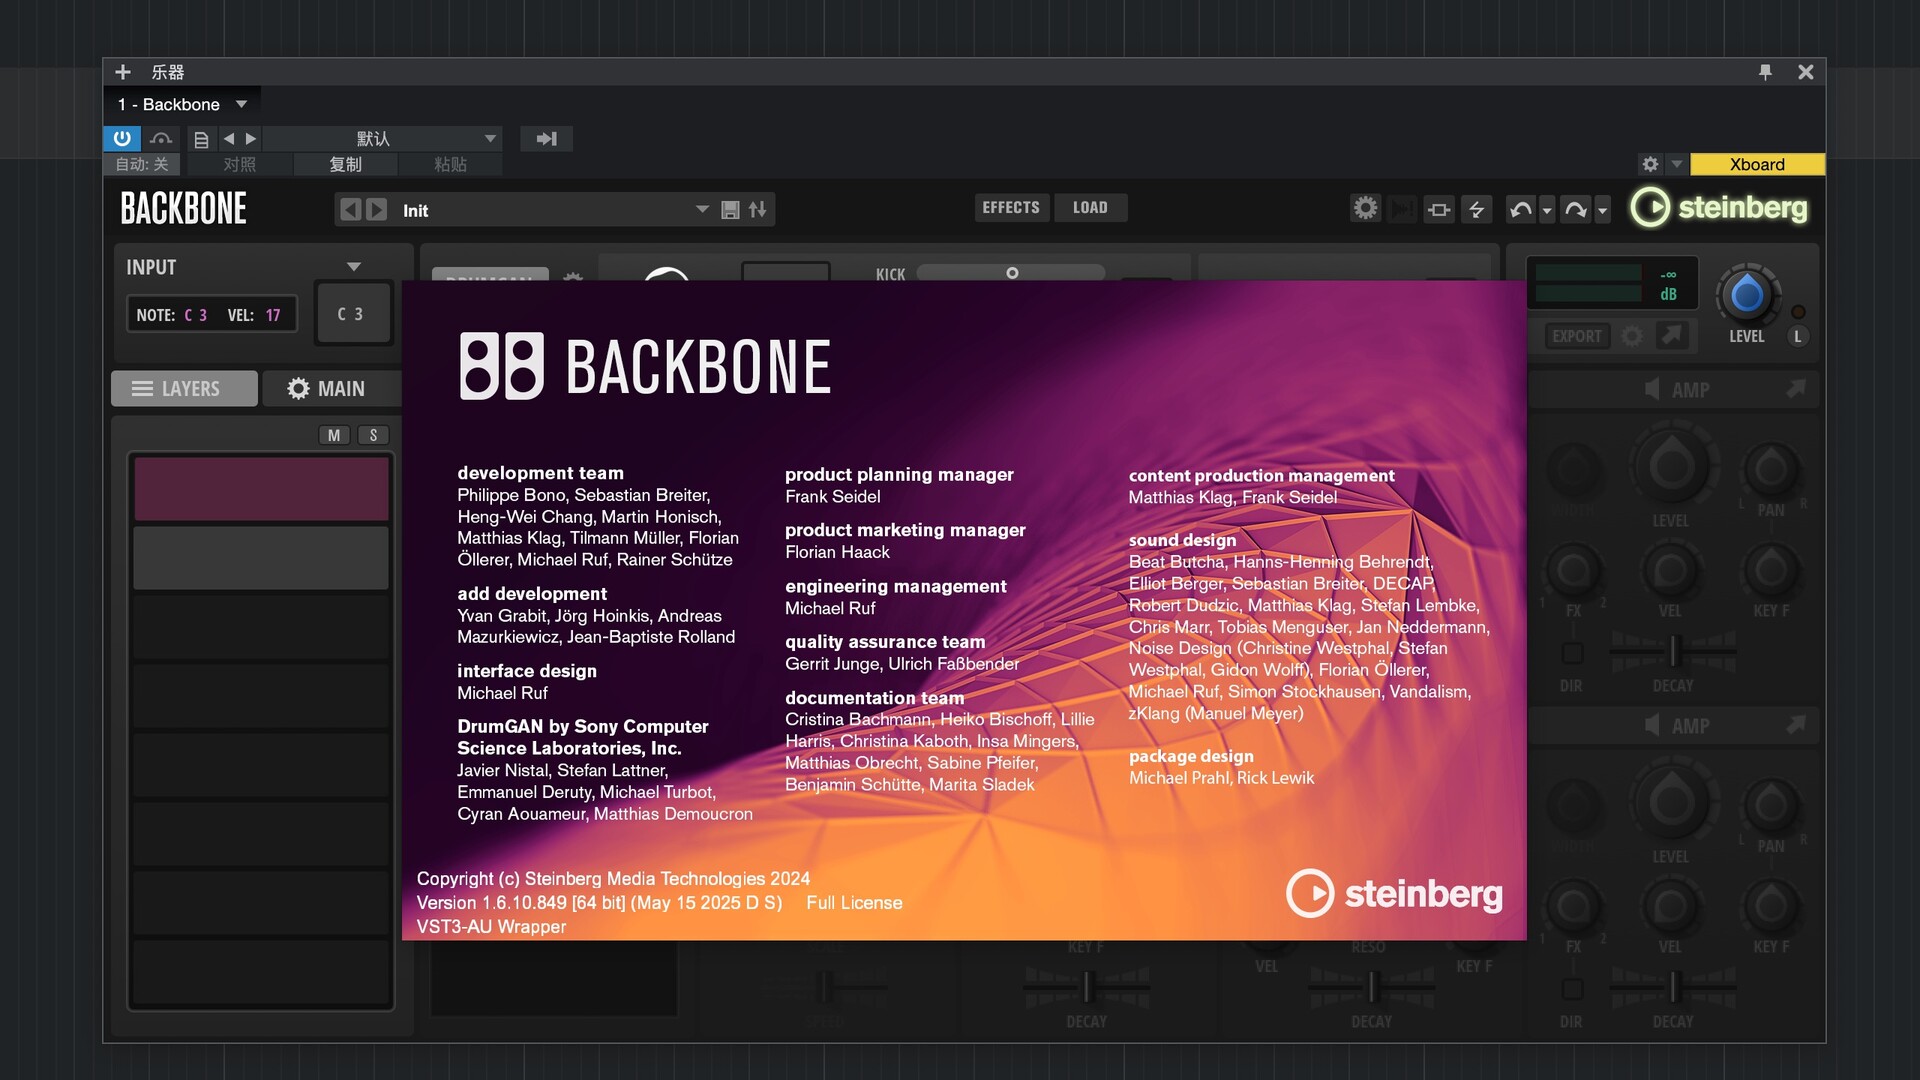The height and width of the screenshot is (1080, 1920).
Task: Click the Full License text
Action: 854,903
